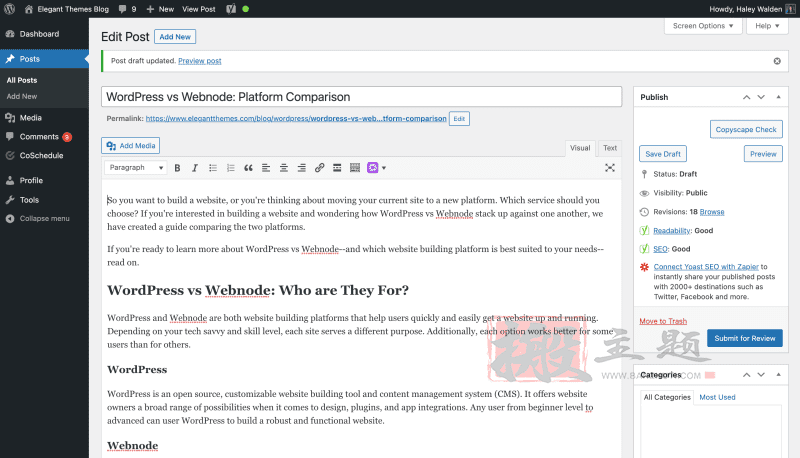Click Add New under Posts sidebar
This screenshot has height=458, width=800.
point(22,96)
